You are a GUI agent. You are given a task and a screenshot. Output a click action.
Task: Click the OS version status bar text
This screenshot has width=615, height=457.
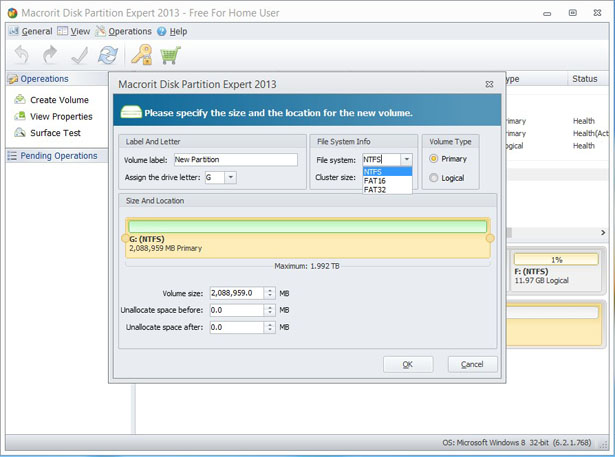(x=517, y=442)
